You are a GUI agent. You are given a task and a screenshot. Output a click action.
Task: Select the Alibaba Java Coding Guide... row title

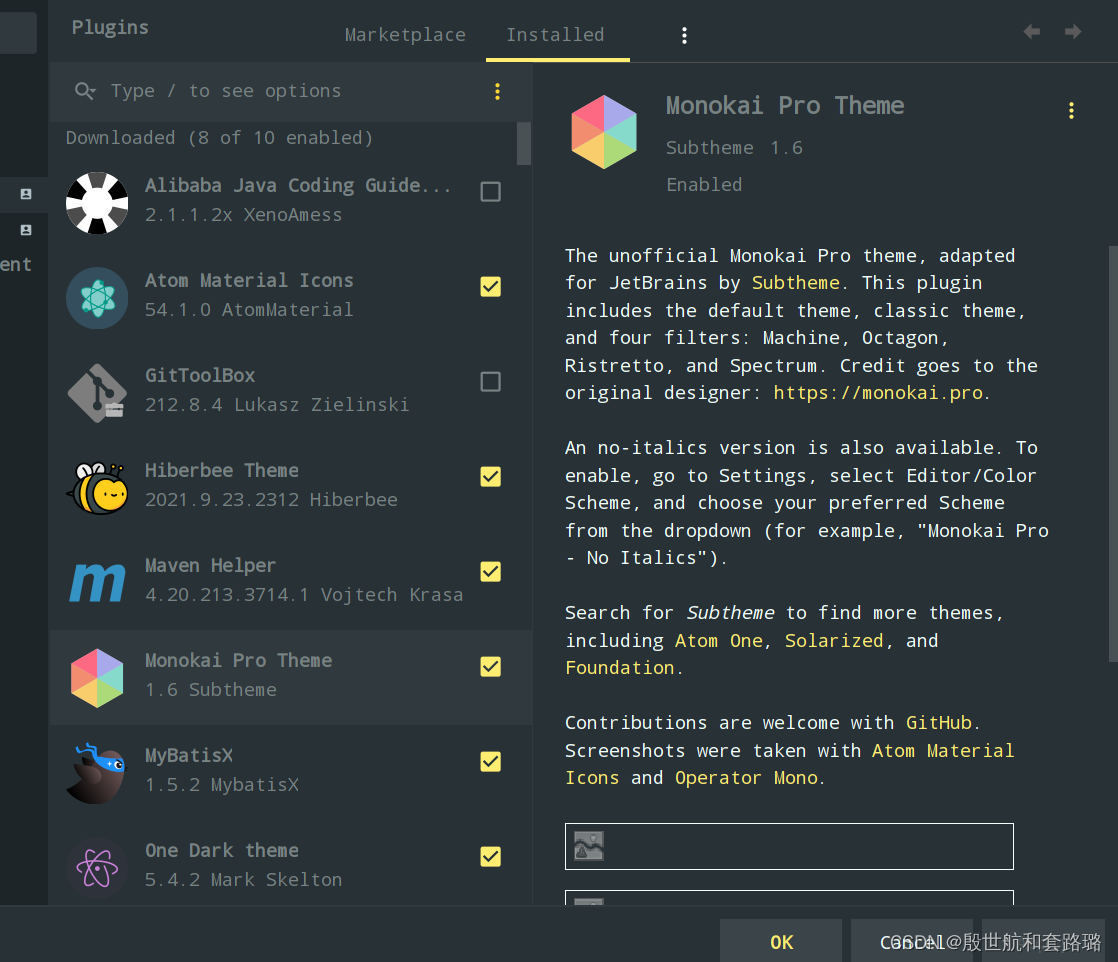[298, 185]
